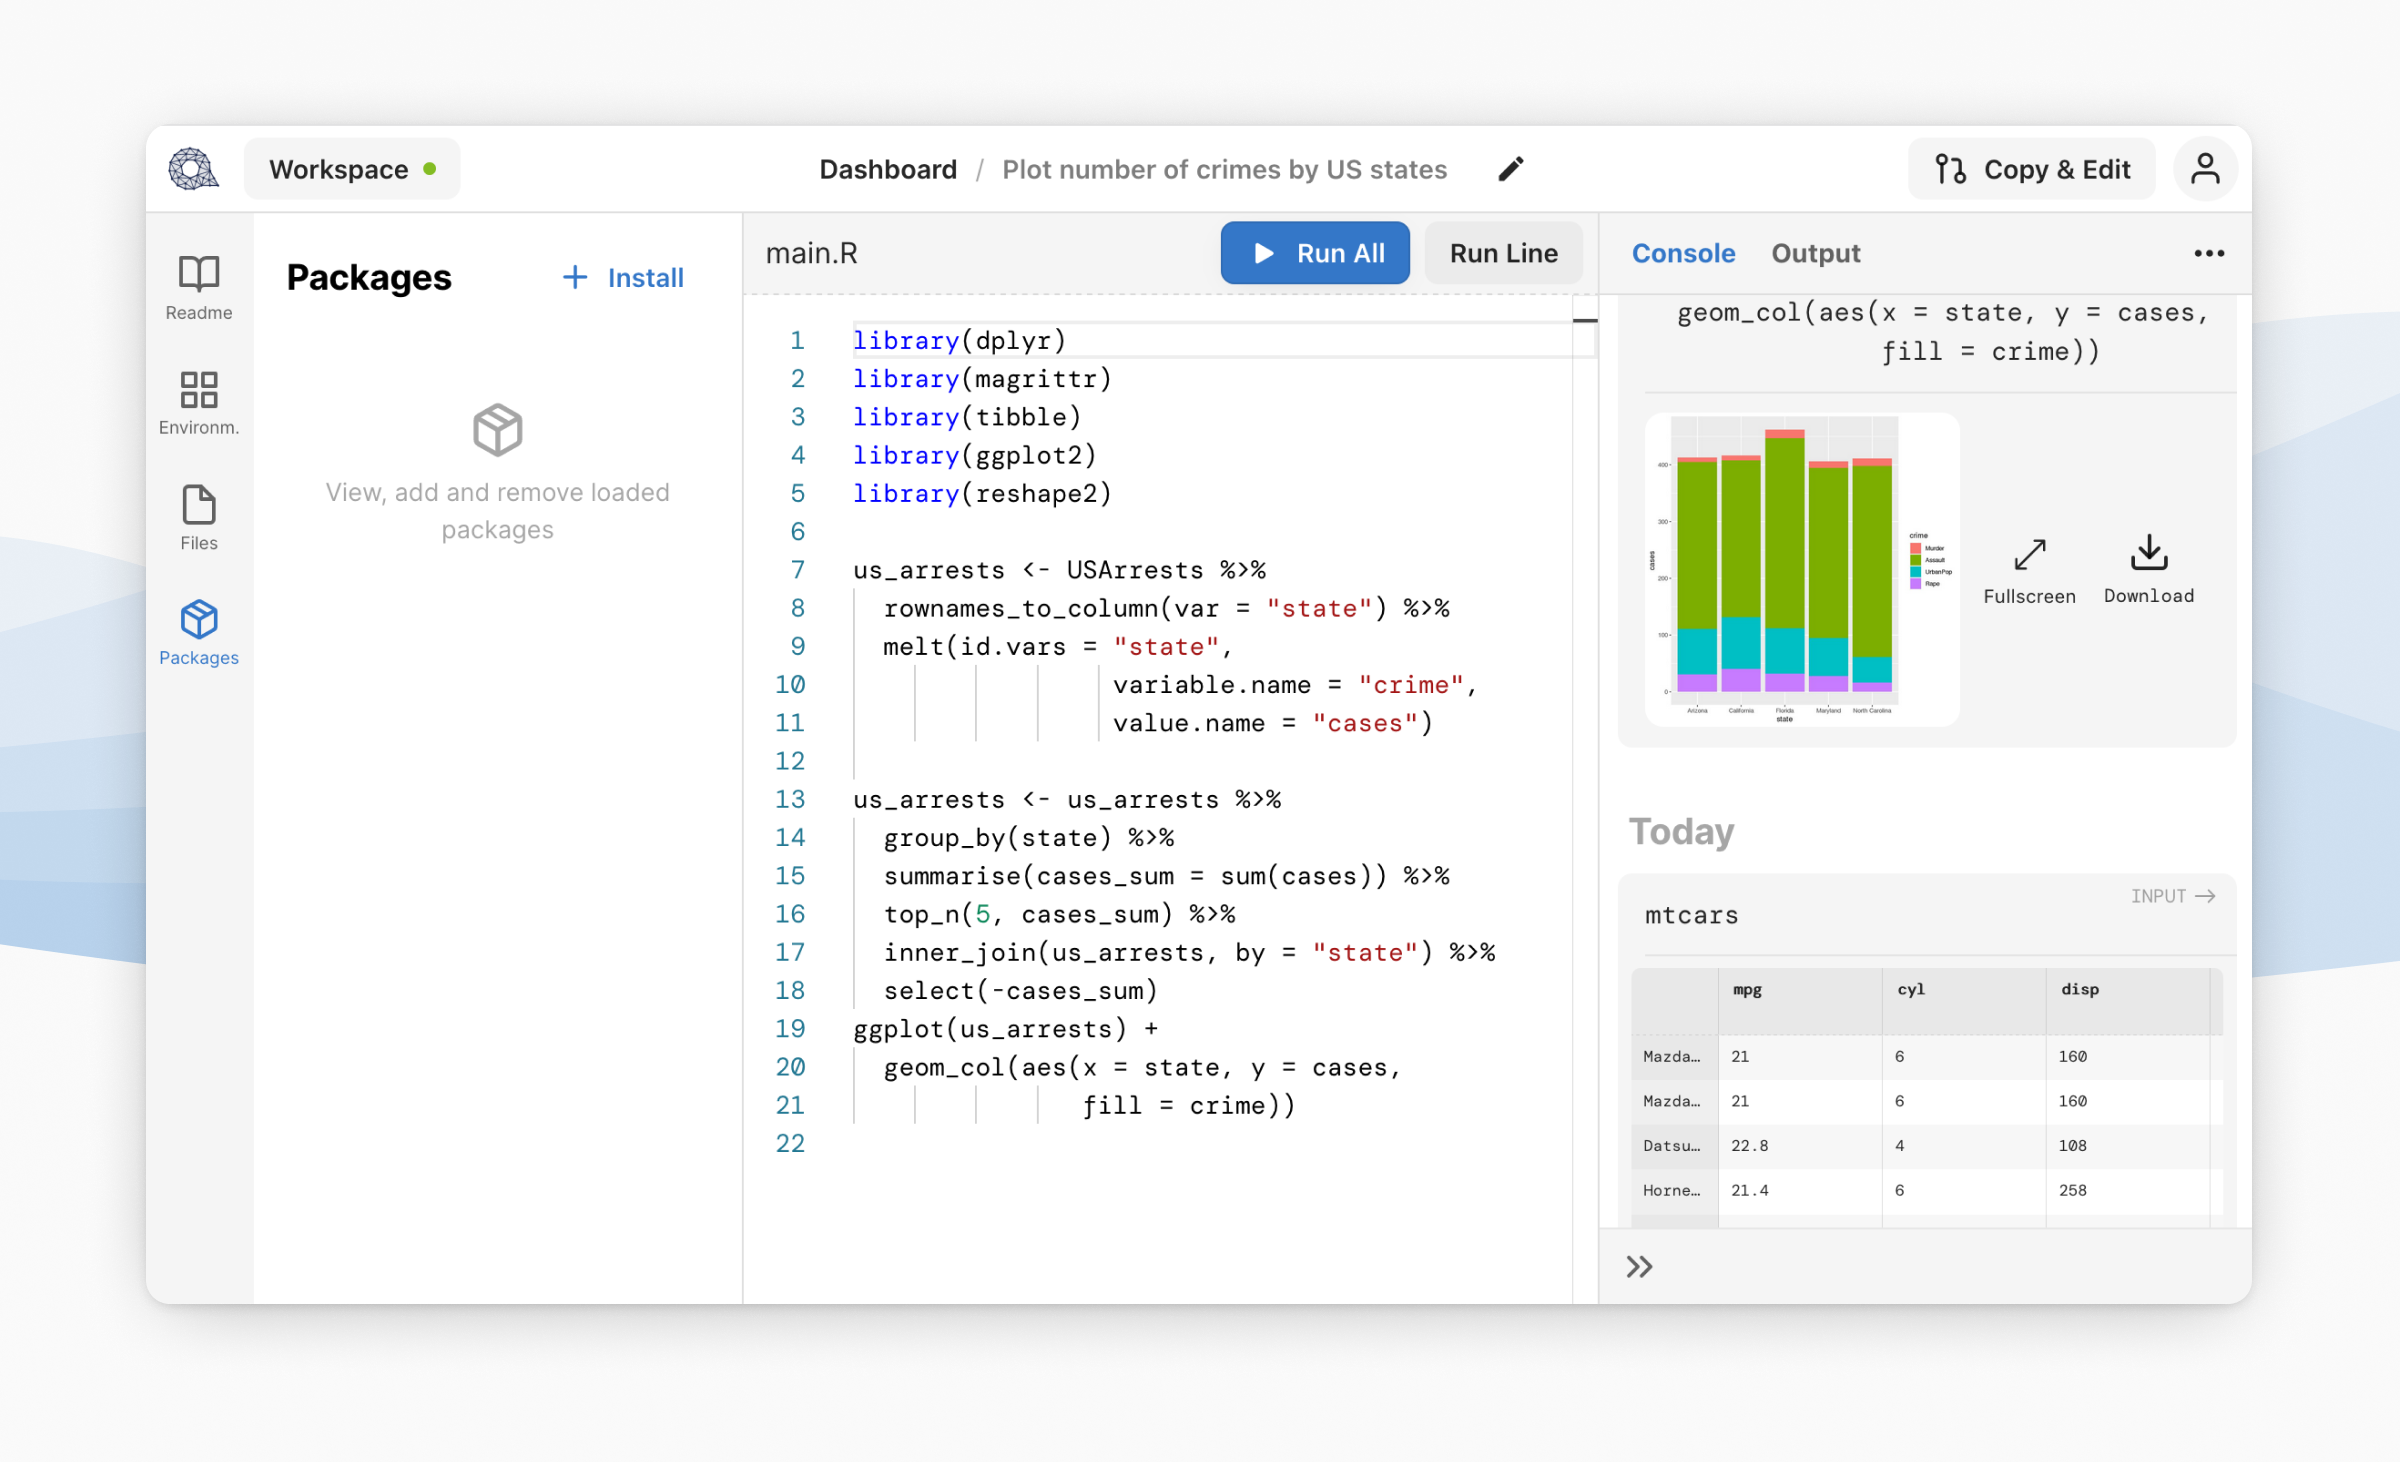The width and height of the screenshot is (2400, 1462).
Task: Click the top_n(5, cases_sum) line
Action: coord(1059,914)
